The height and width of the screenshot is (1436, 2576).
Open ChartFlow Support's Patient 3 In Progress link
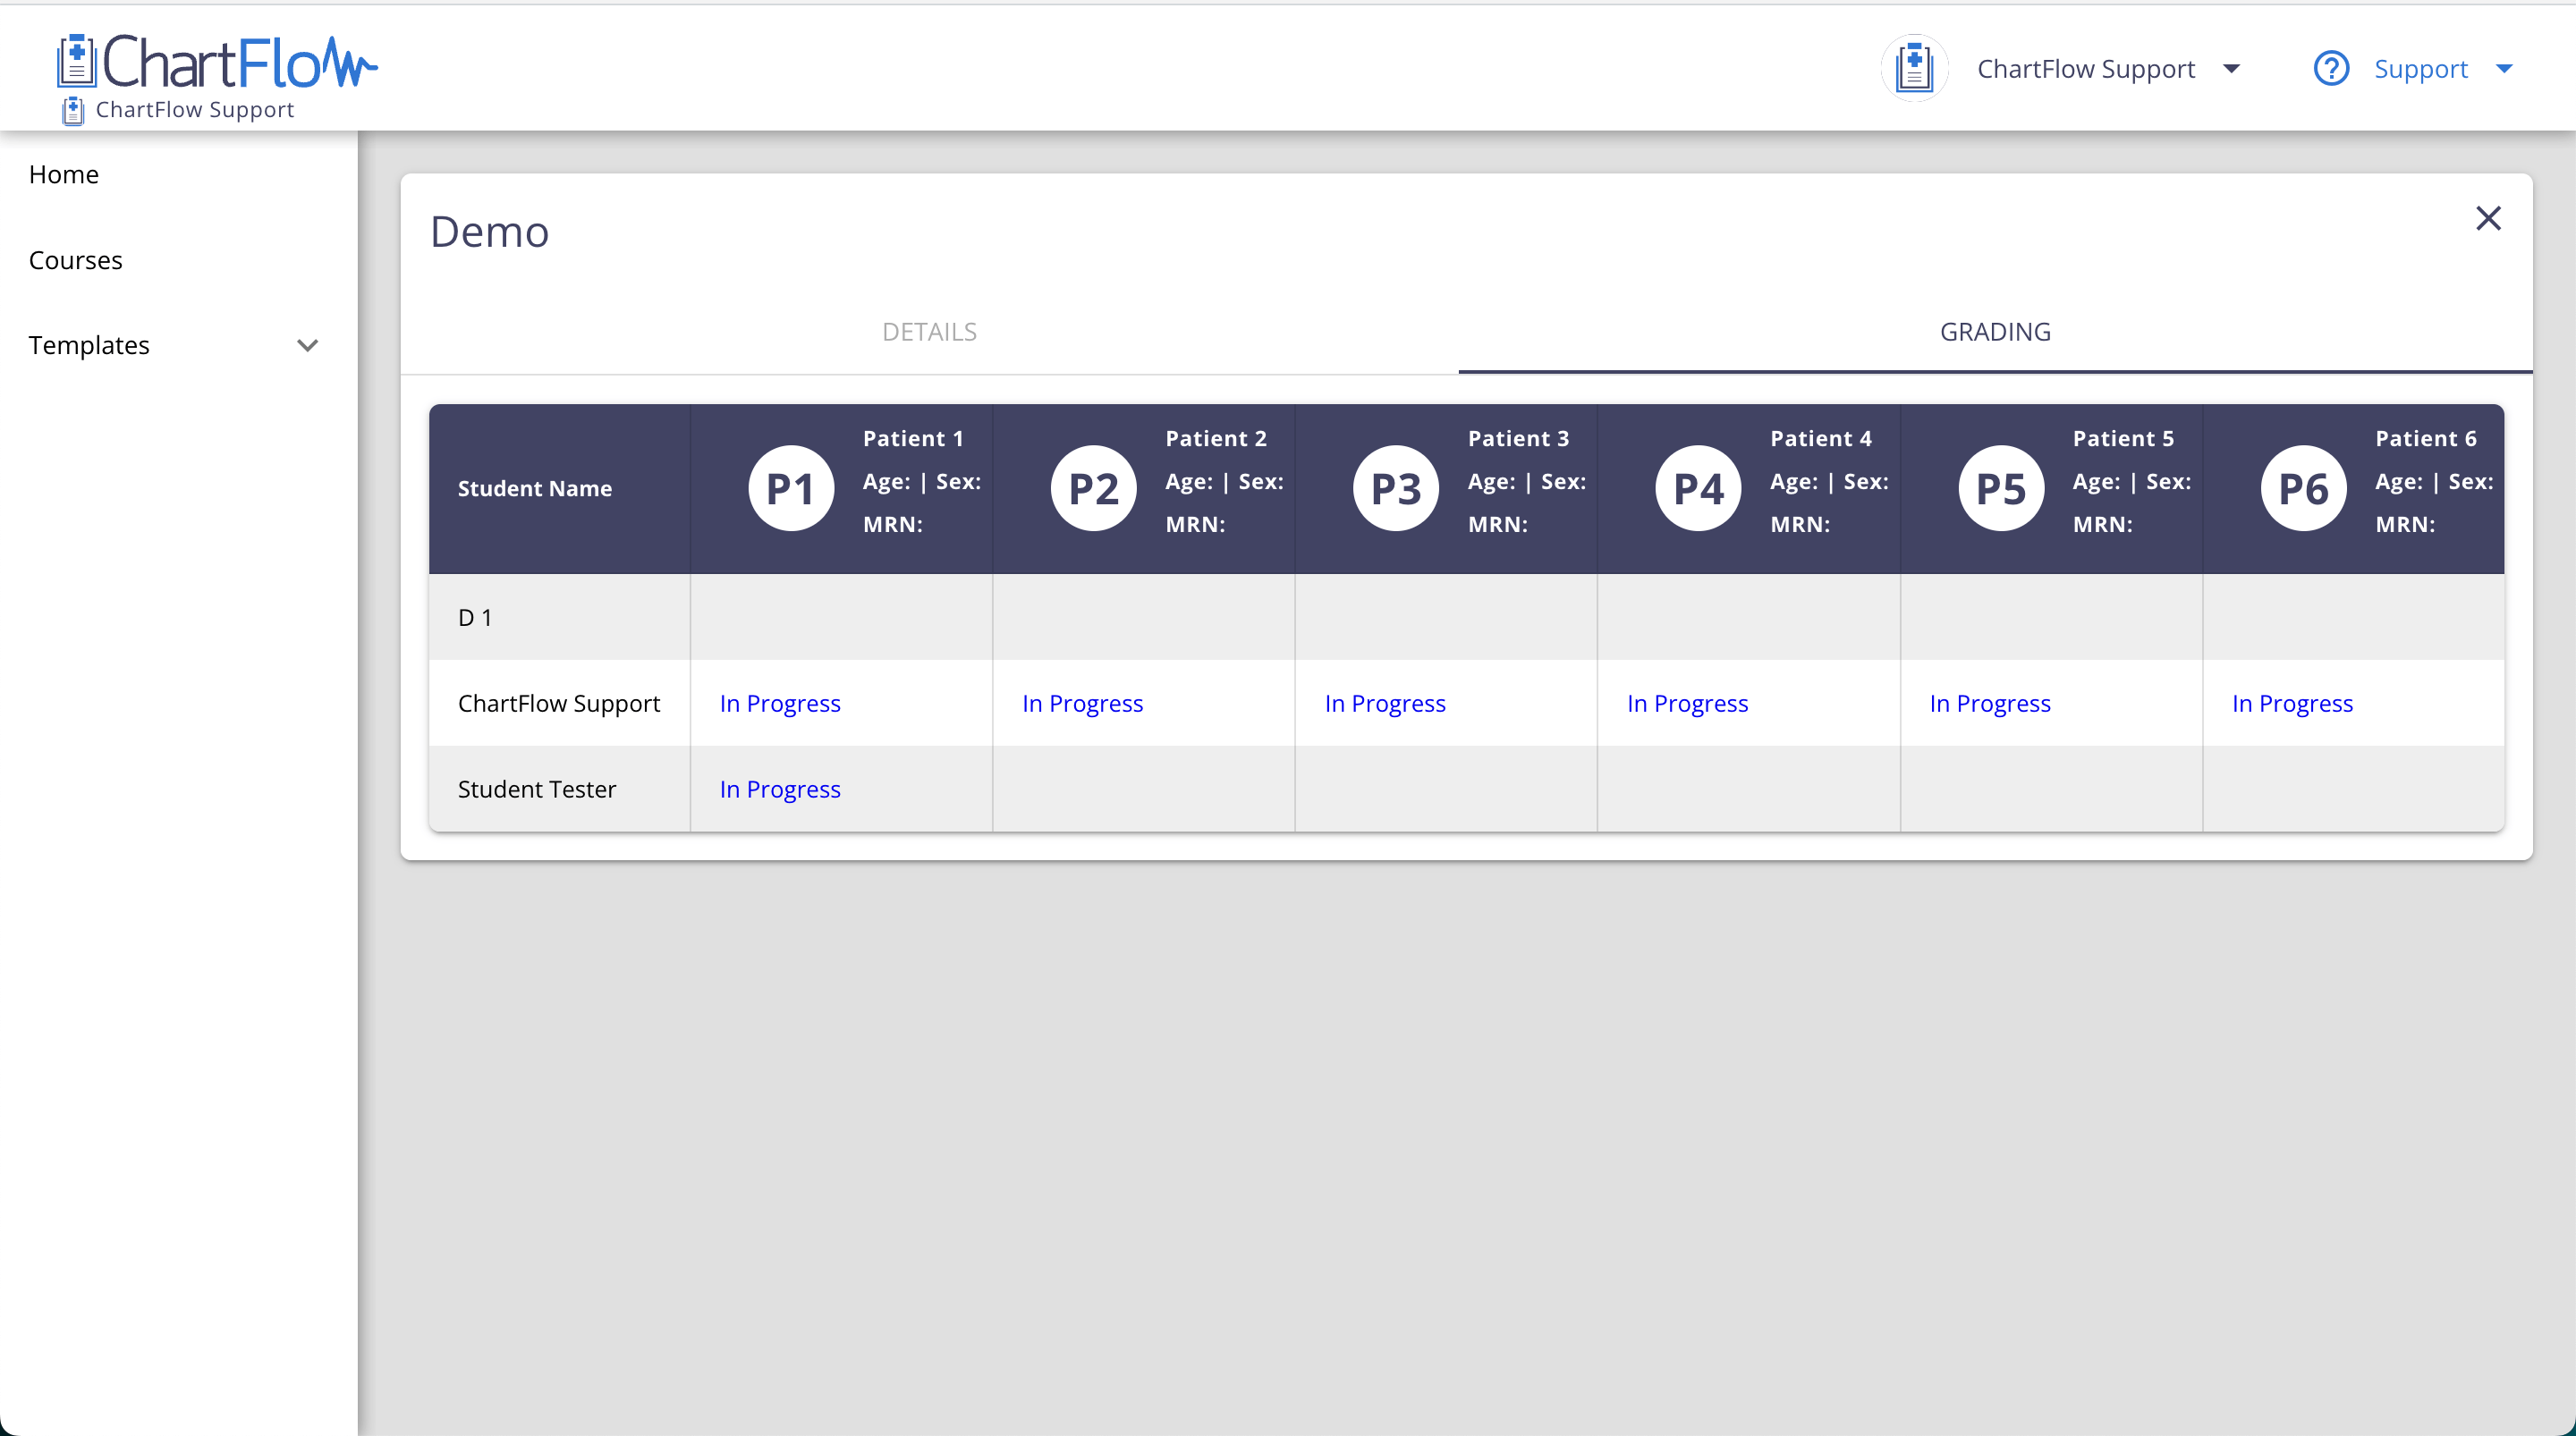click(1385, 703)
